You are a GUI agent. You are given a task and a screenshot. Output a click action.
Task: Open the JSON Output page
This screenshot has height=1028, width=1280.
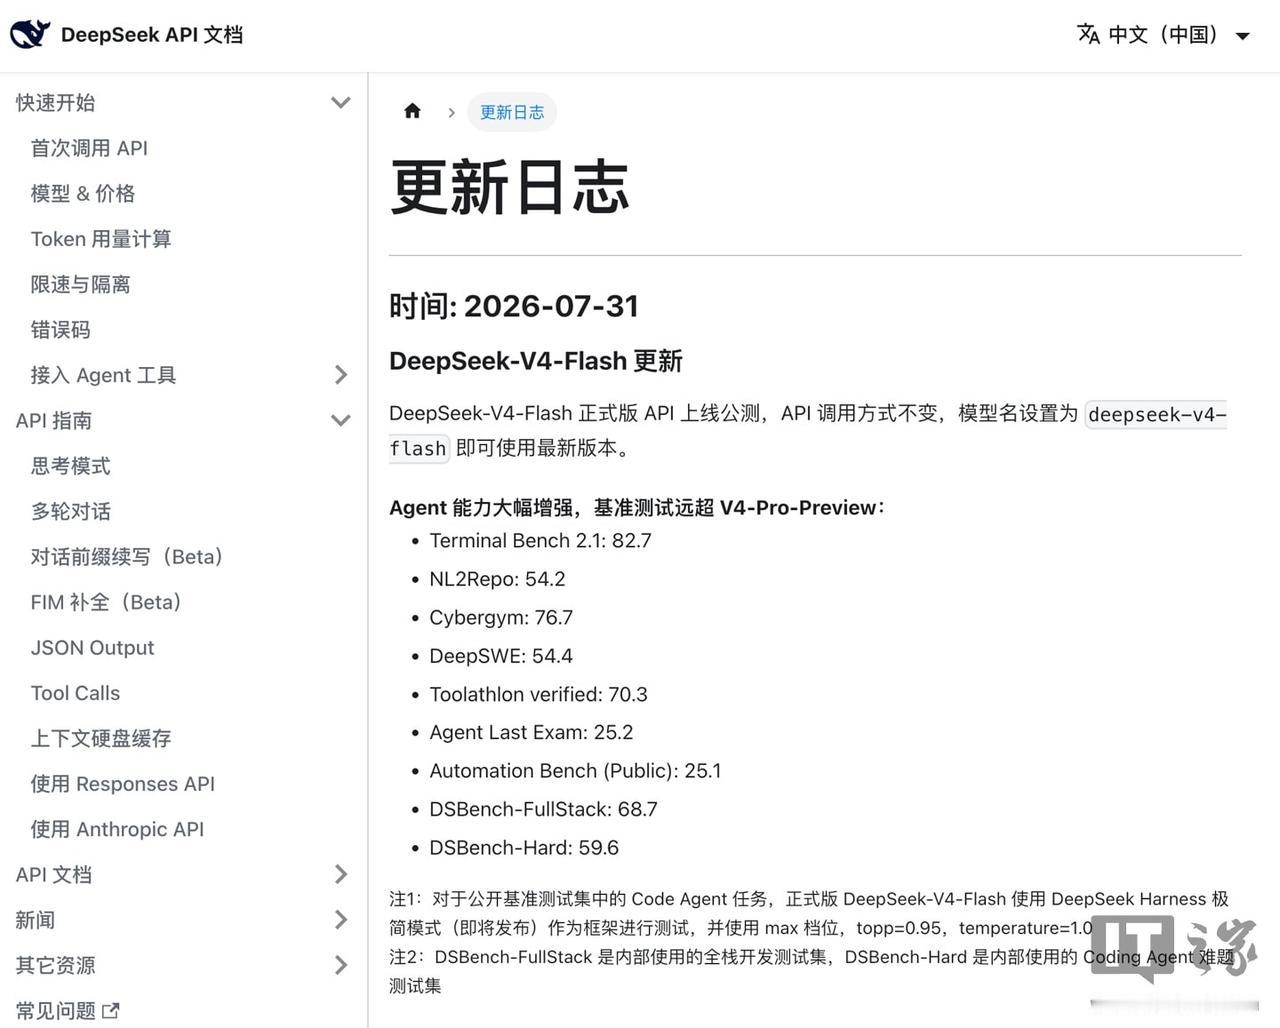92,648
